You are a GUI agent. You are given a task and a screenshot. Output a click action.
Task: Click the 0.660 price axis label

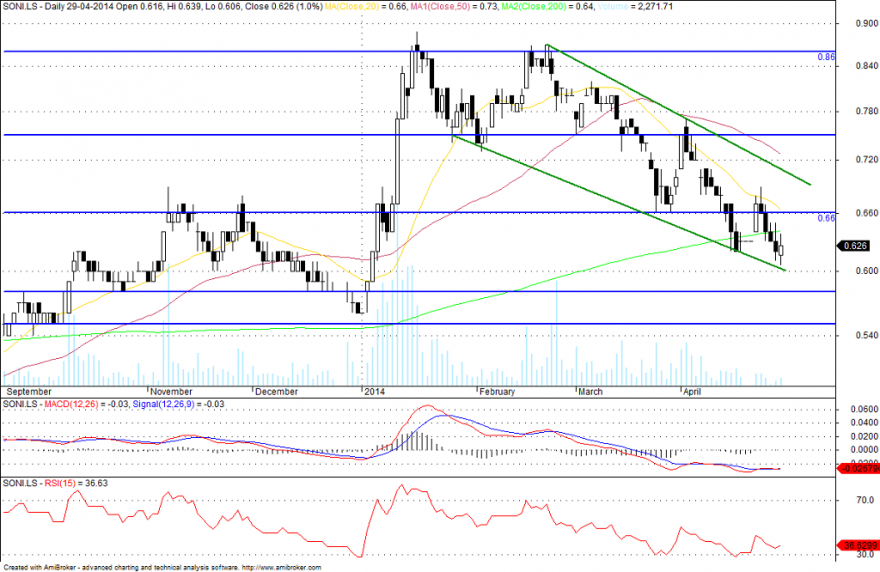tap(867, 213)
